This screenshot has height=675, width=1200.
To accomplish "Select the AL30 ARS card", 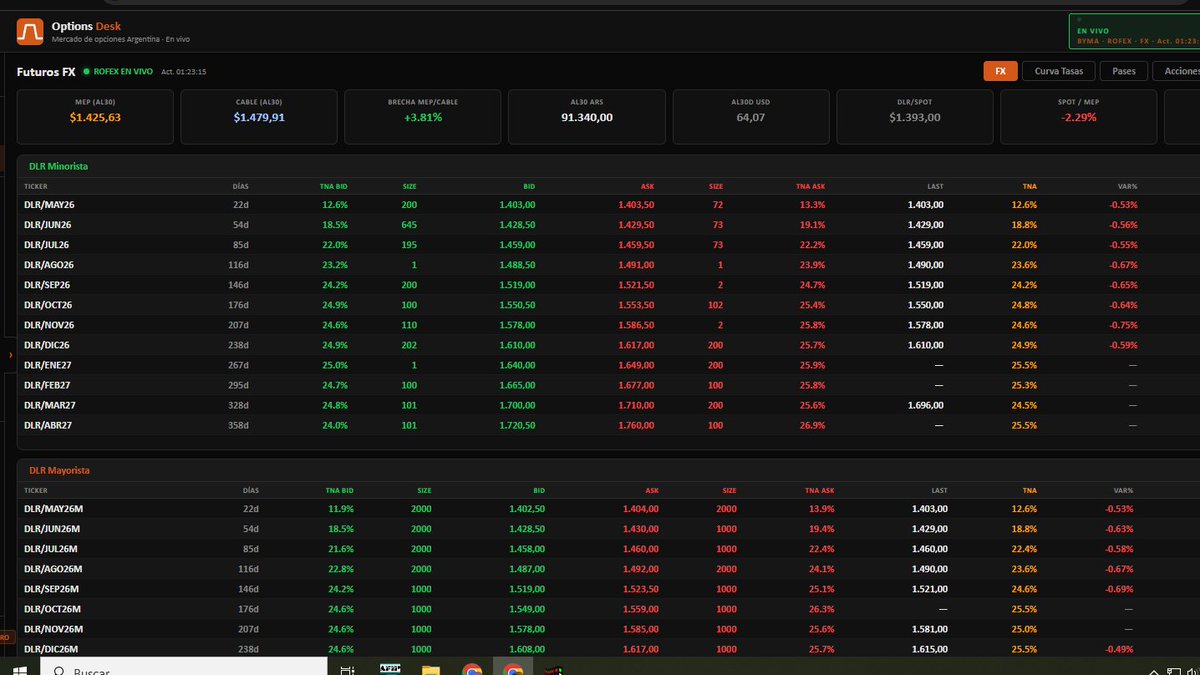I will pyautogui.click(x=587, y=116).
